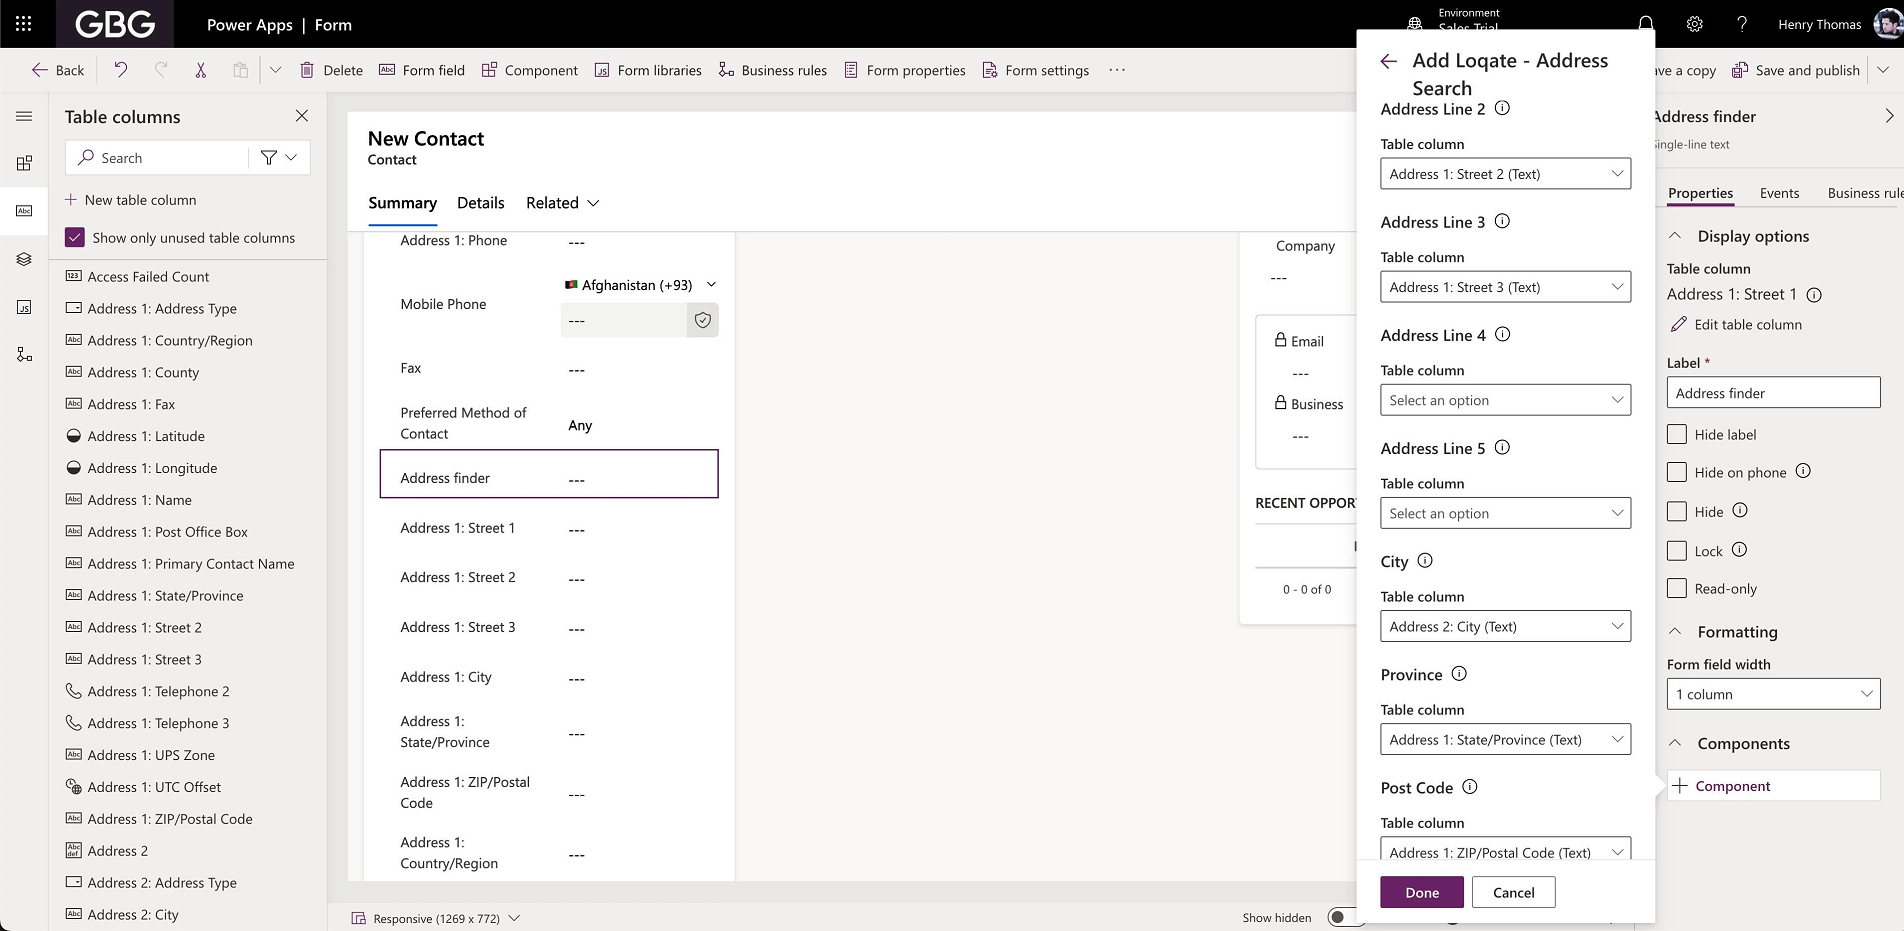Open Form properties from the toolbar
Screen dimensions: 1904x931
[904, 70]
